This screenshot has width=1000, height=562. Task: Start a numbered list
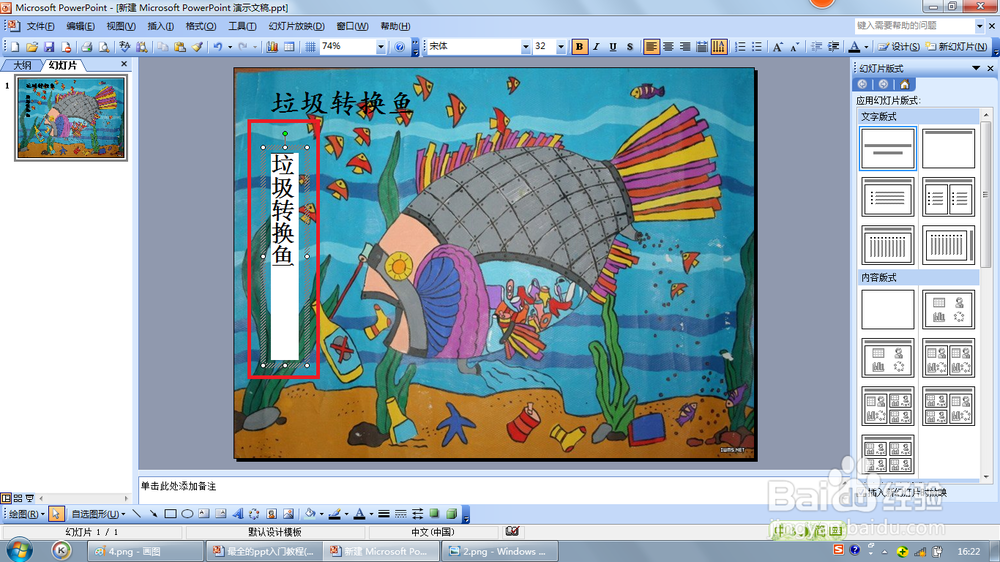tap(740, 47)
